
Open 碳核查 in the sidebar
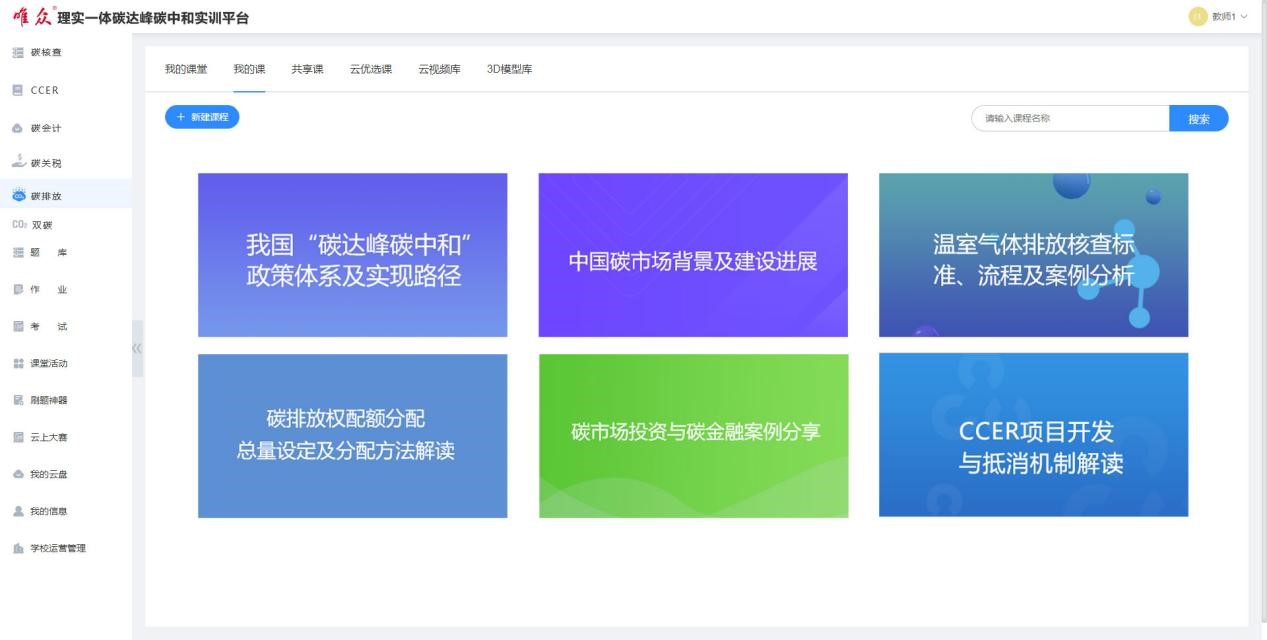(45, 52)
